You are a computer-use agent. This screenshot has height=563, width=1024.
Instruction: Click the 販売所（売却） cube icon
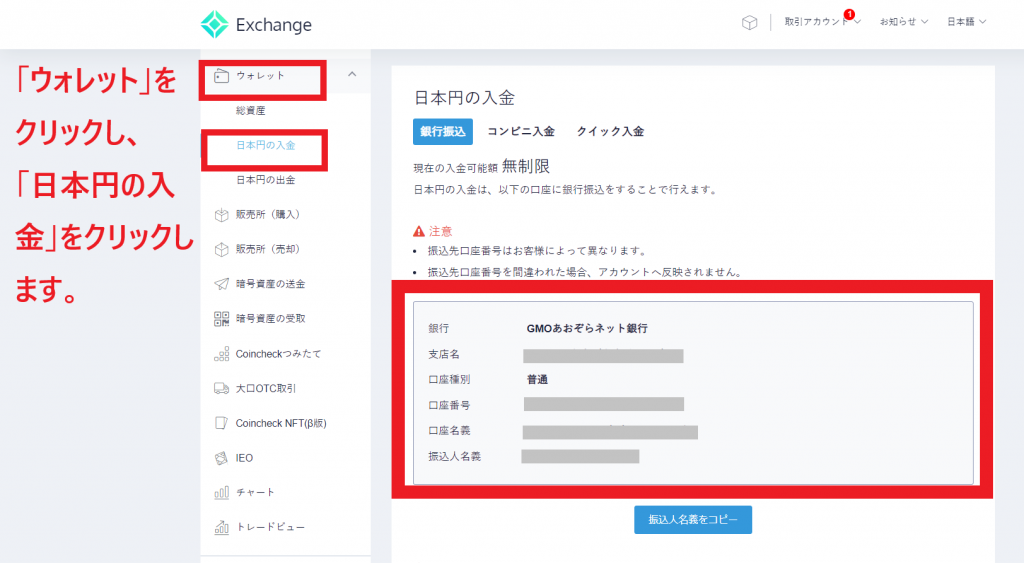point(221,249)
